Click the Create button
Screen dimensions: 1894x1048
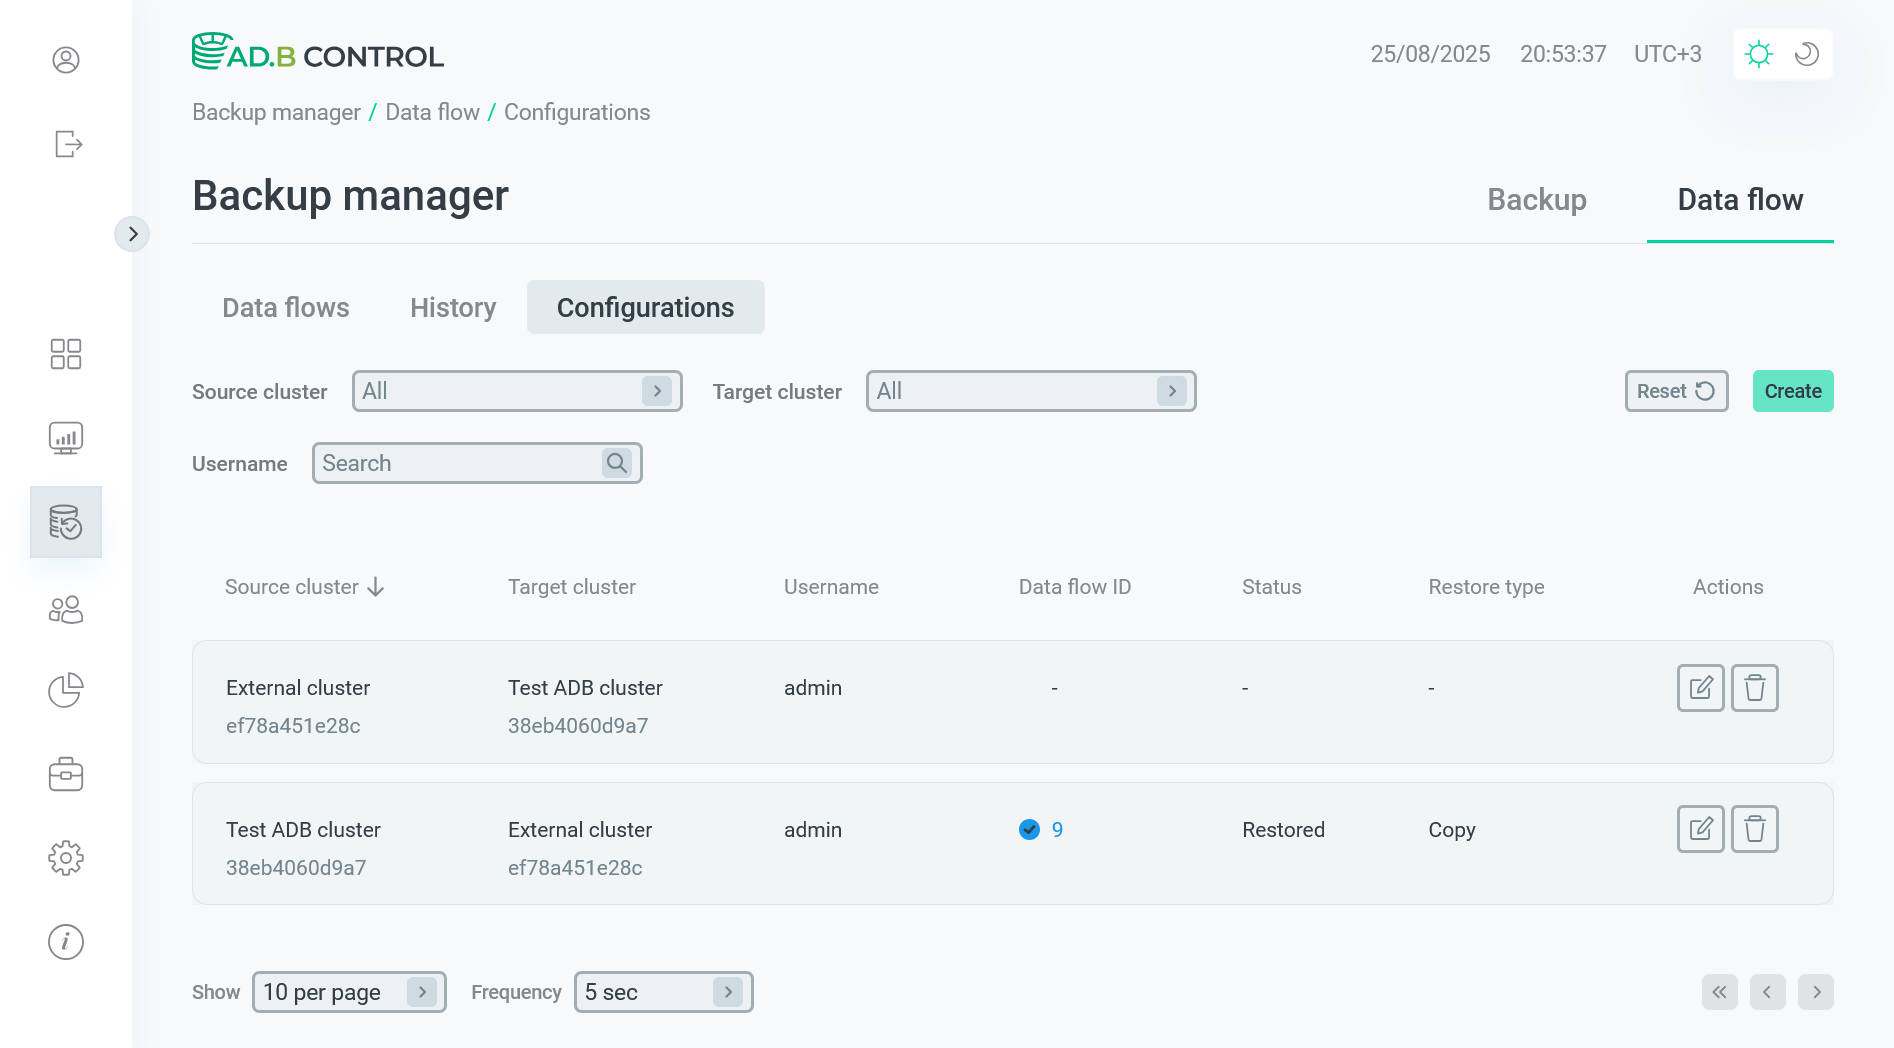pyautogui.click(x=1792, y=391)
